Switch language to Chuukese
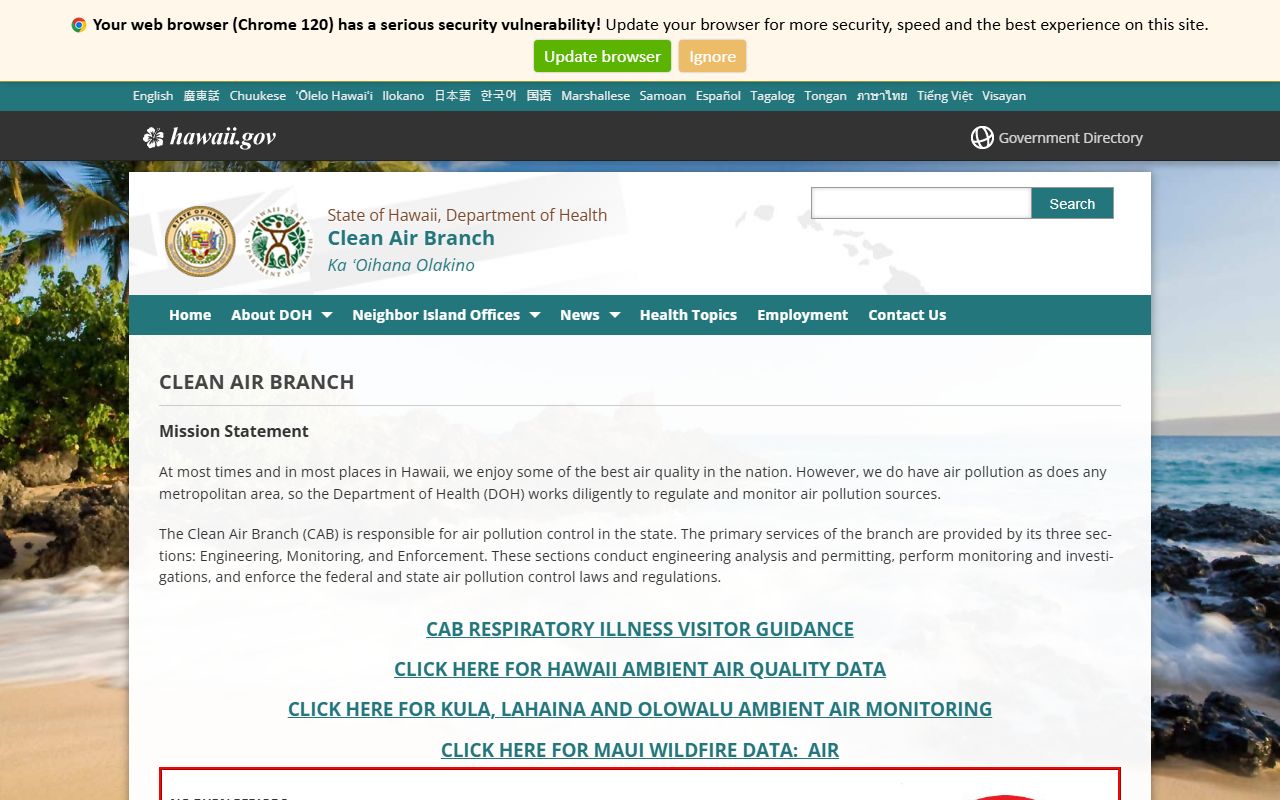The height and width of the screenshot is (800, 1280). (x=258, y=96)
